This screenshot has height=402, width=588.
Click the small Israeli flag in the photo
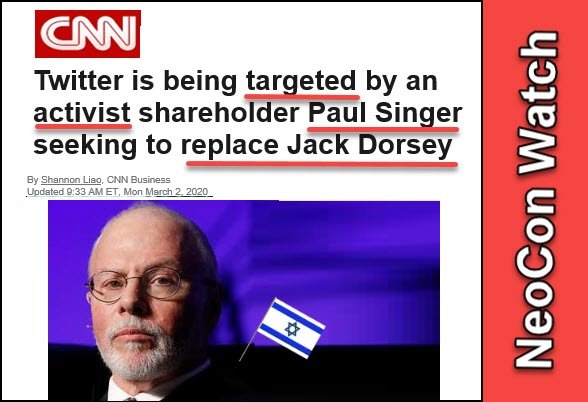(x=291, y=328)
